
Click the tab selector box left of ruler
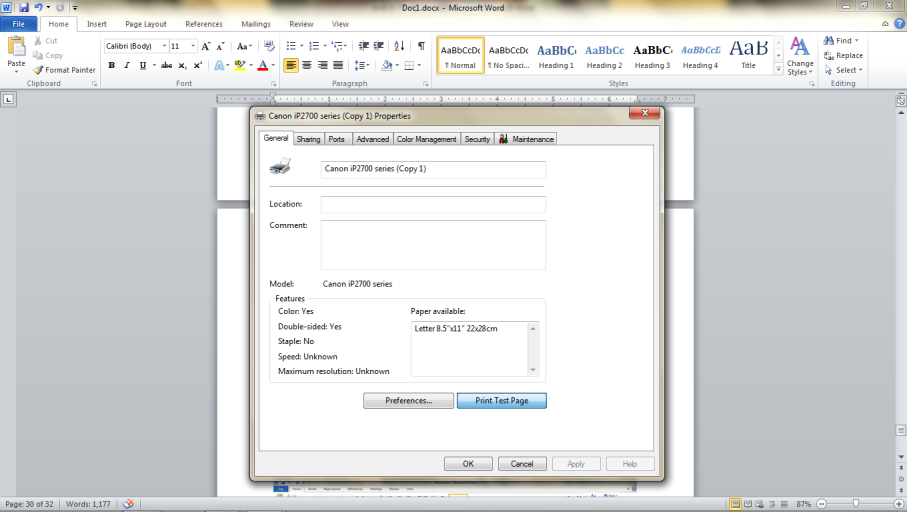[x=8, y=100]
